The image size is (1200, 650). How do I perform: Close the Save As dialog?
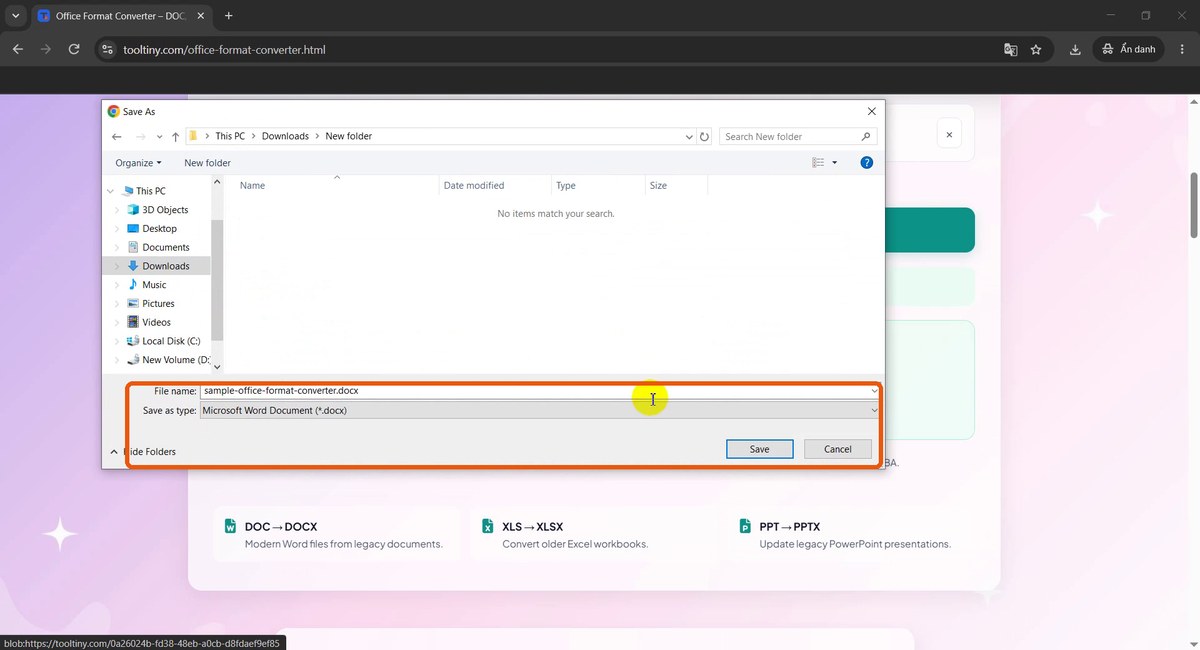tap(871, 111)
